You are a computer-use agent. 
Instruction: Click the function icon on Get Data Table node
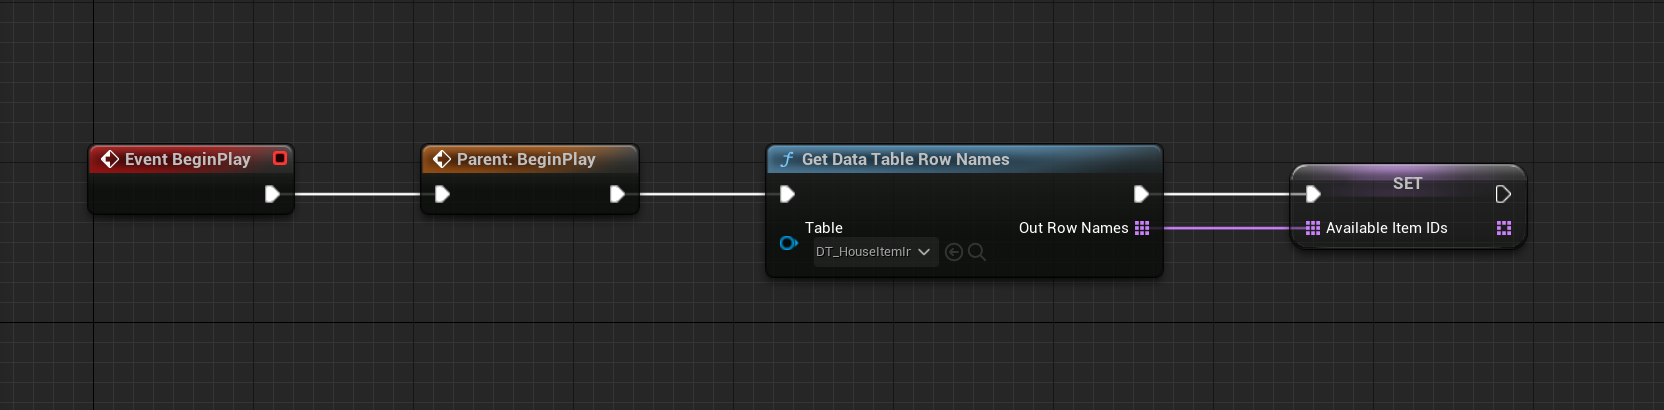pyautogui.click(x=787, y=159)
